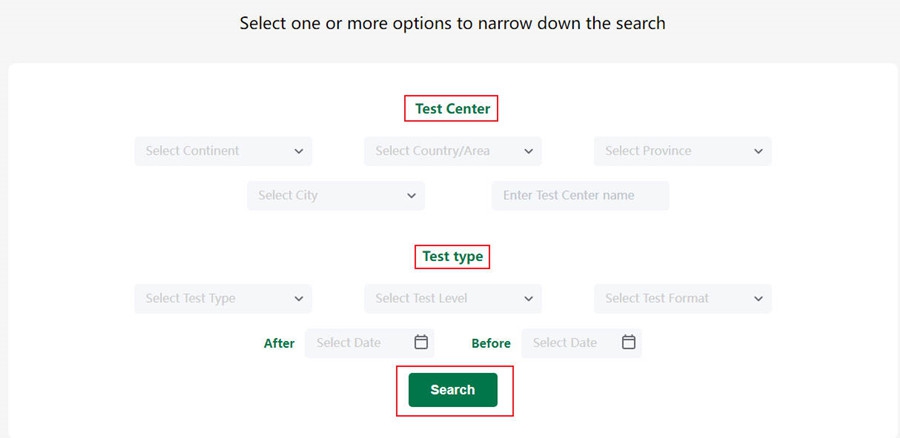
Task: Open the Select Continent combo box text
Action: (193, 151)
